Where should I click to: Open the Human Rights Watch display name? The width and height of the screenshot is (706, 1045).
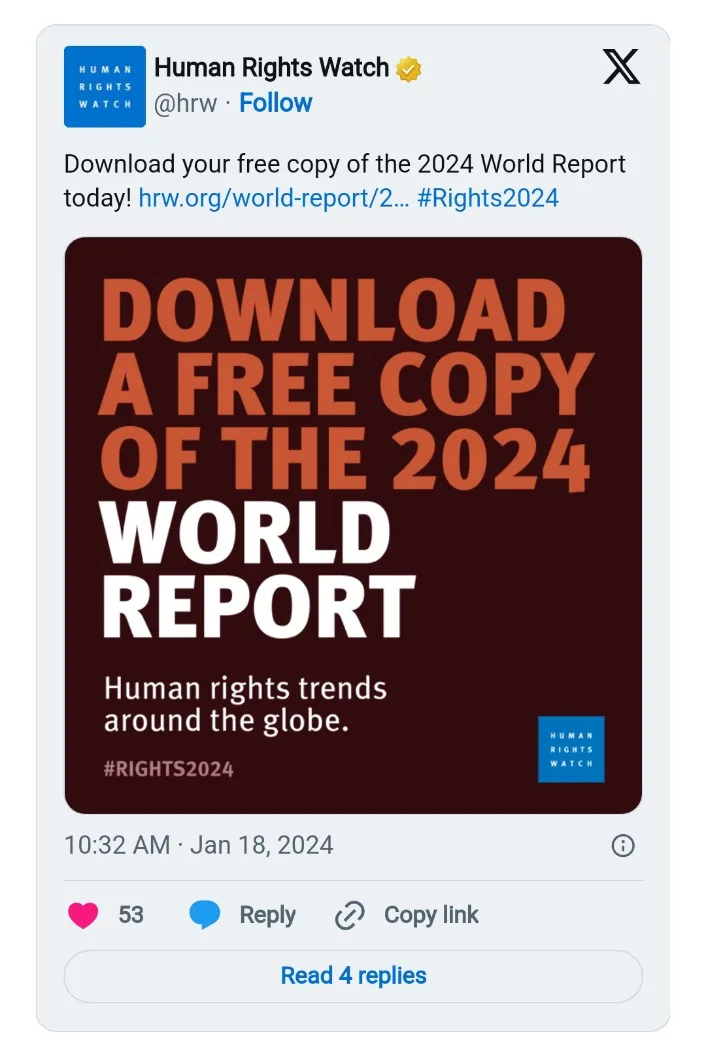click(271, 68)
